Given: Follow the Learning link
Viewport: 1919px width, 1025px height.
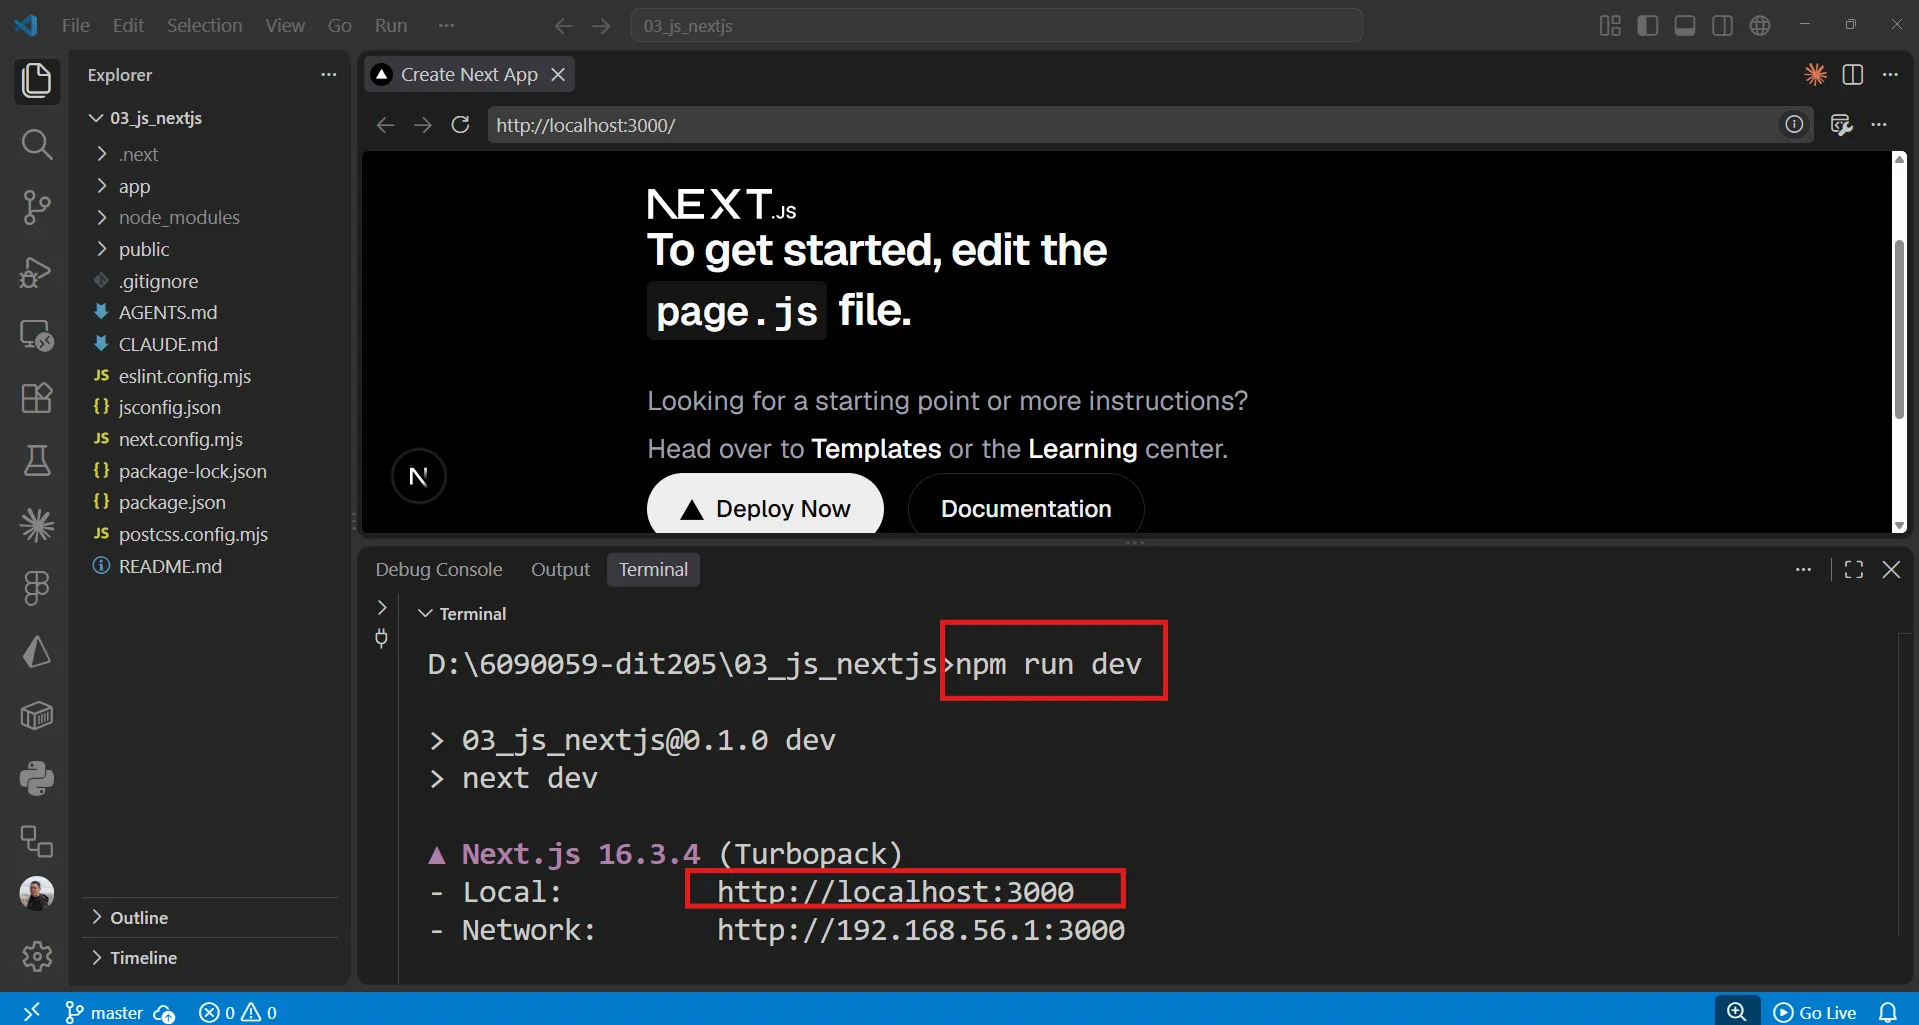Looking at the screenshot, I should point(1083,448).
